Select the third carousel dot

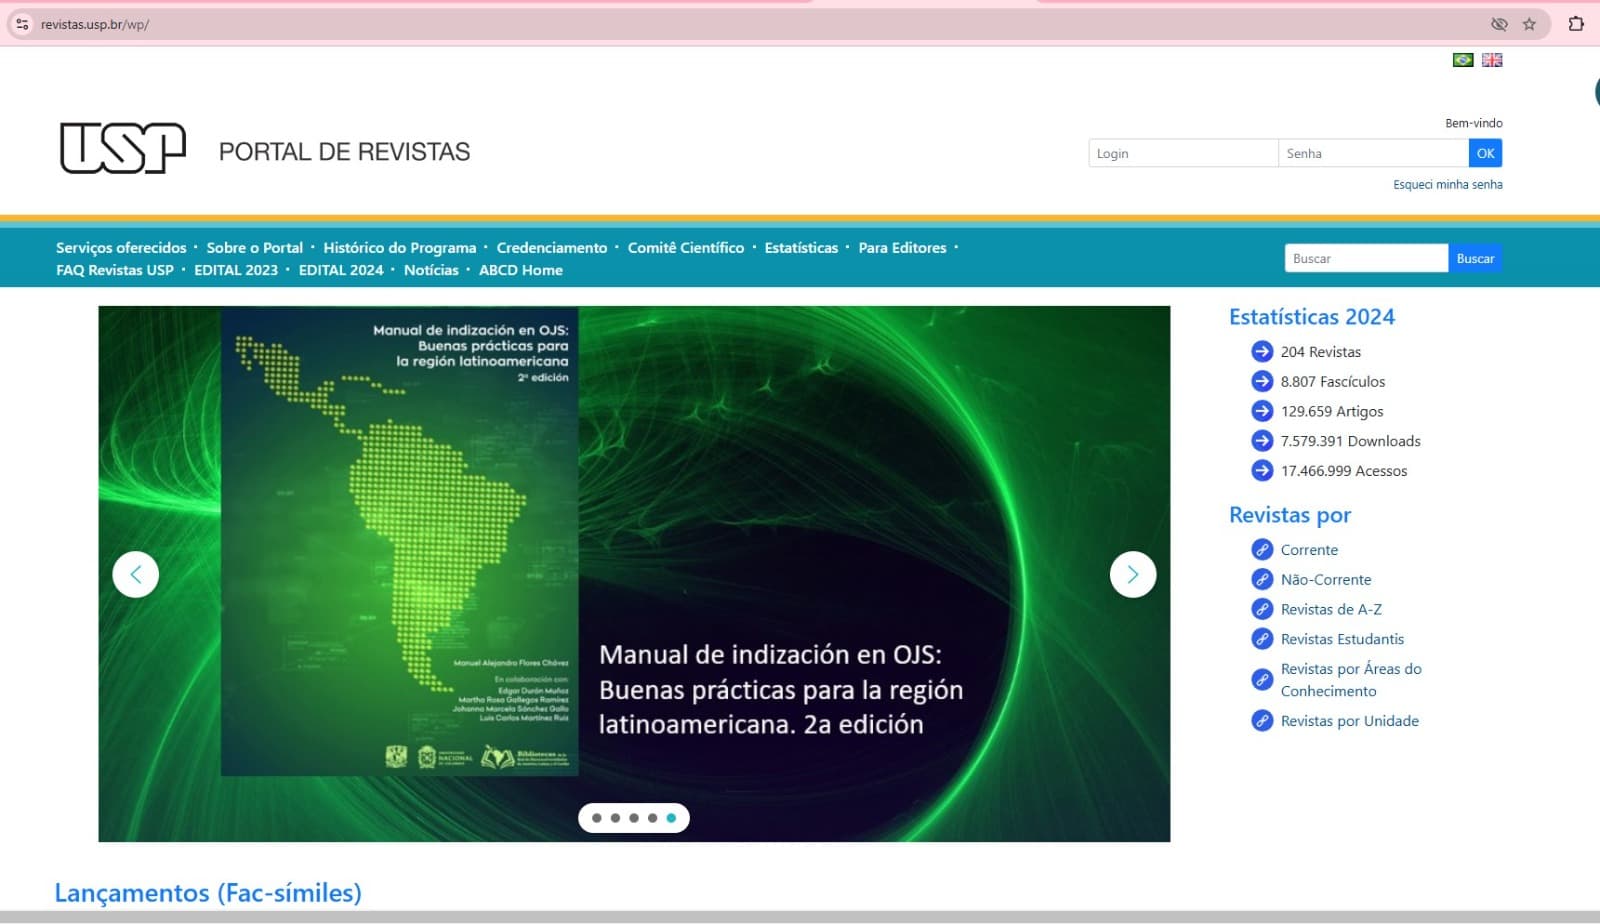click(634, 818)
